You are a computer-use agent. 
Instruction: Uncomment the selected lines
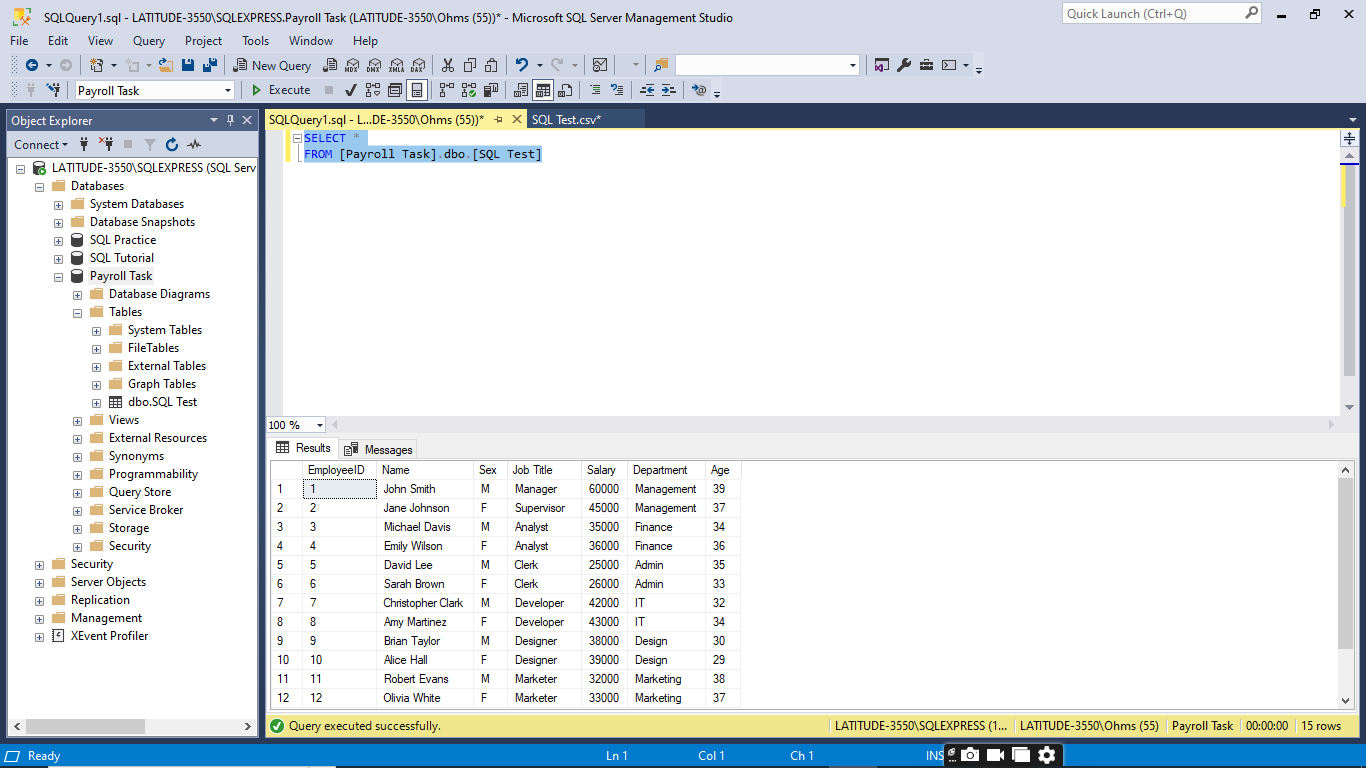click(617, 90)
